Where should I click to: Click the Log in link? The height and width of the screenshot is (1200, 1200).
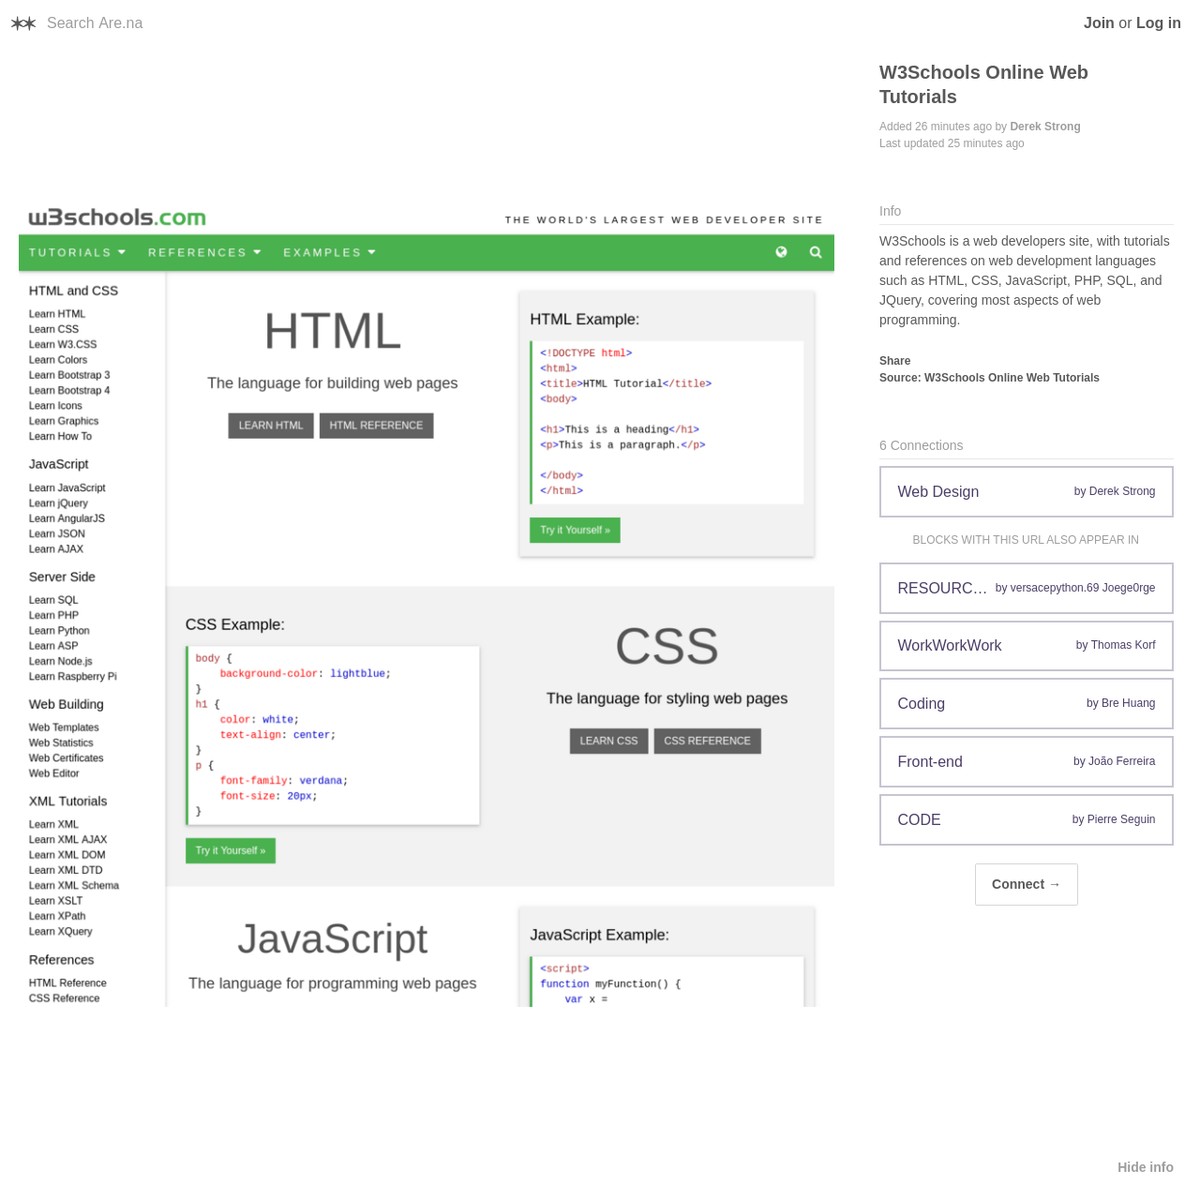[x=1158, y=23]
